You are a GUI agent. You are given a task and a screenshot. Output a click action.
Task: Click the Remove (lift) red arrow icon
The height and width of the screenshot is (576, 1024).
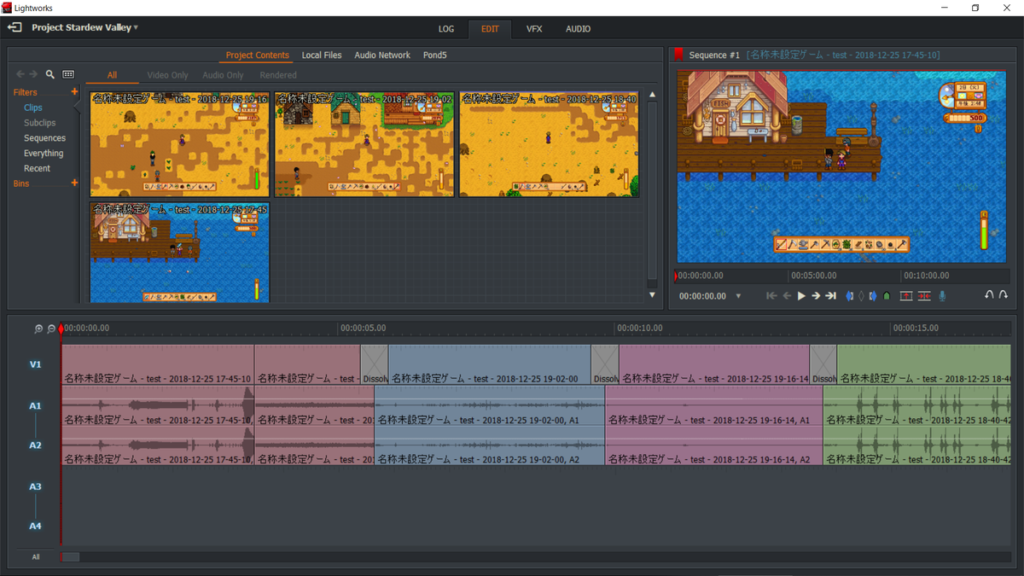[x=906, y=296]
